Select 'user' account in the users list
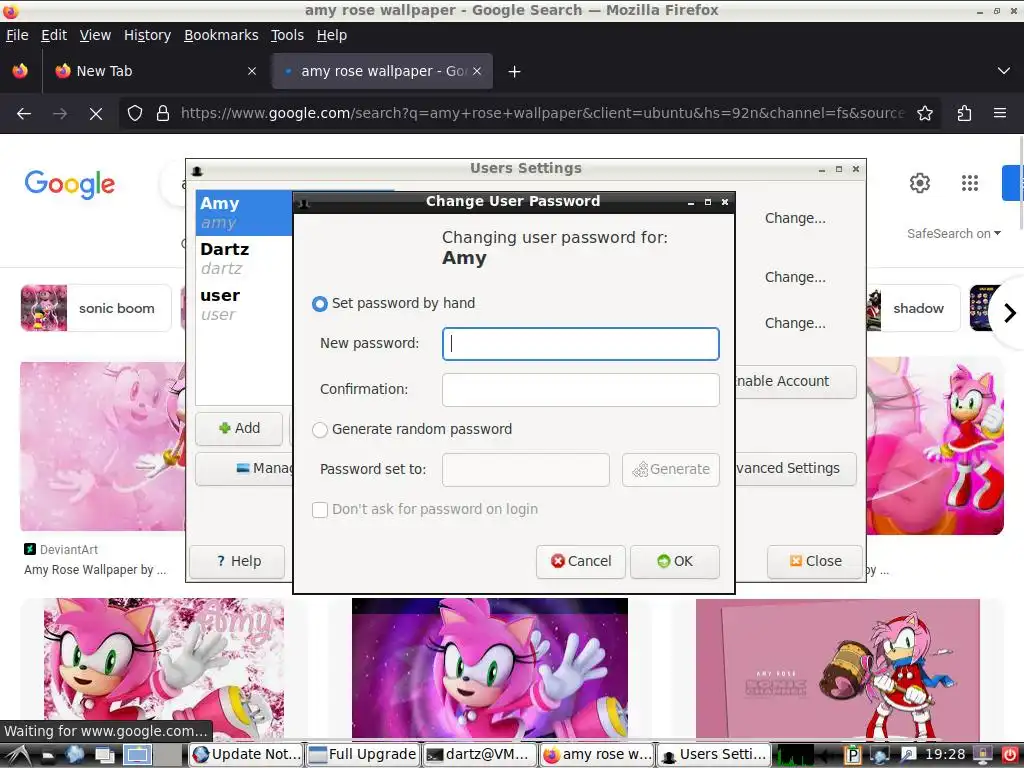The width and height of the screenshot is (1024, 768). pyautogui.click(x=244, y=305)
